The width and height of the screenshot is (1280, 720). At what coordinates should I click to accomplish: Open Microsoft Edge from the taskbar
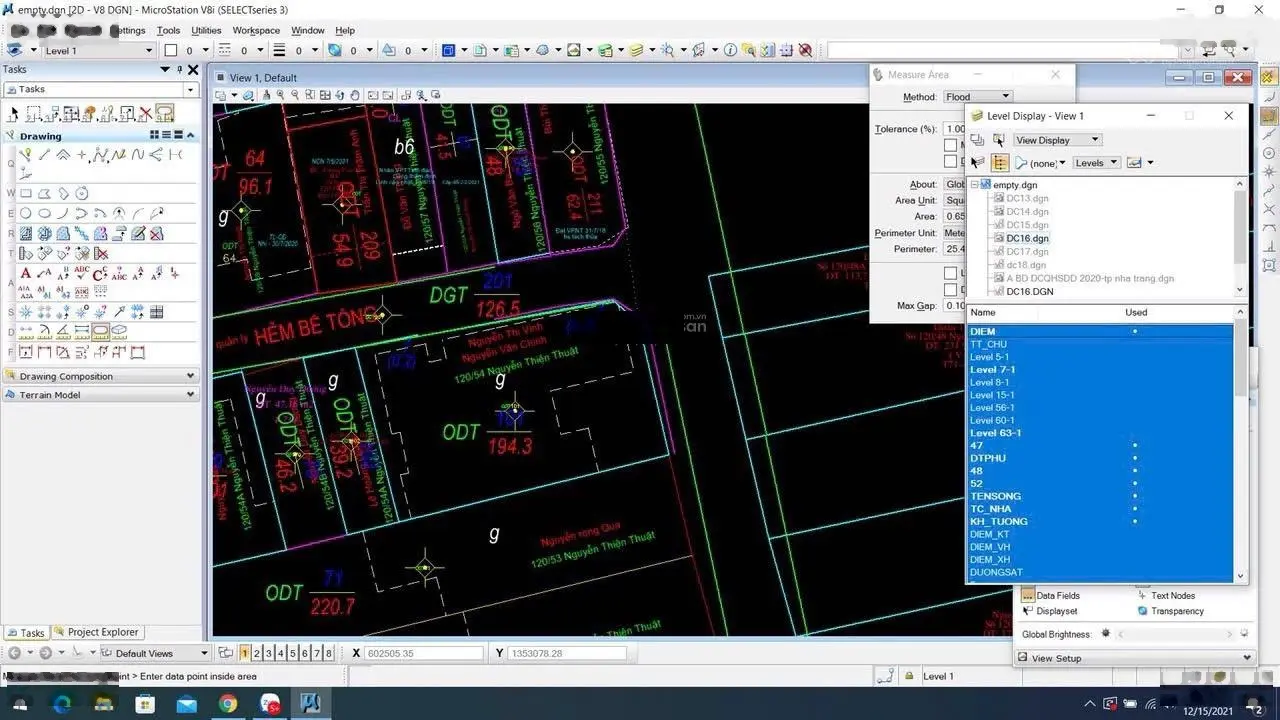[62, 704]
